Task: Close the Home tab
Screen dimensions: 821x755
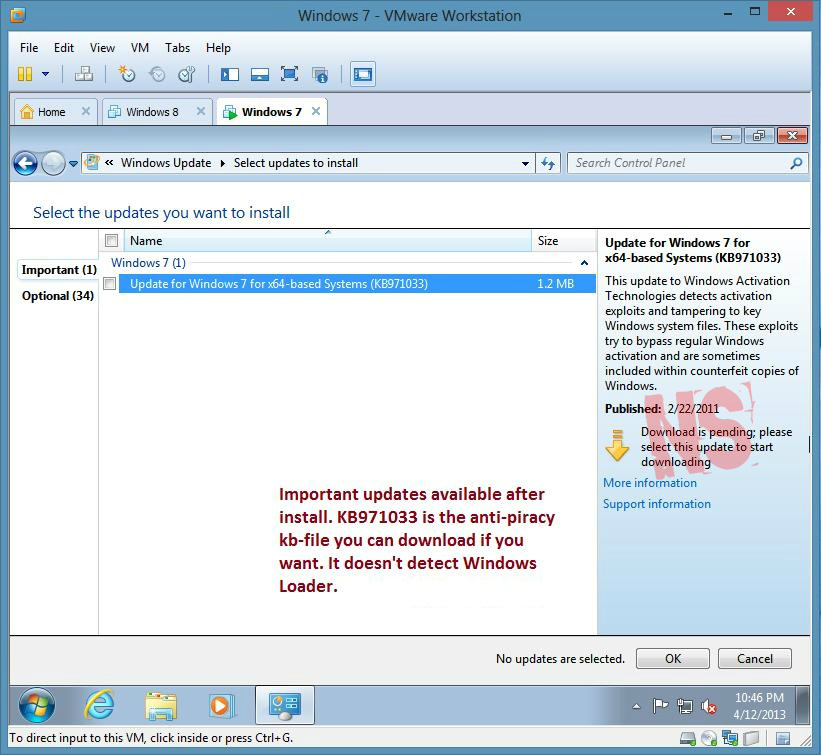Action: (x=86, y=111)
